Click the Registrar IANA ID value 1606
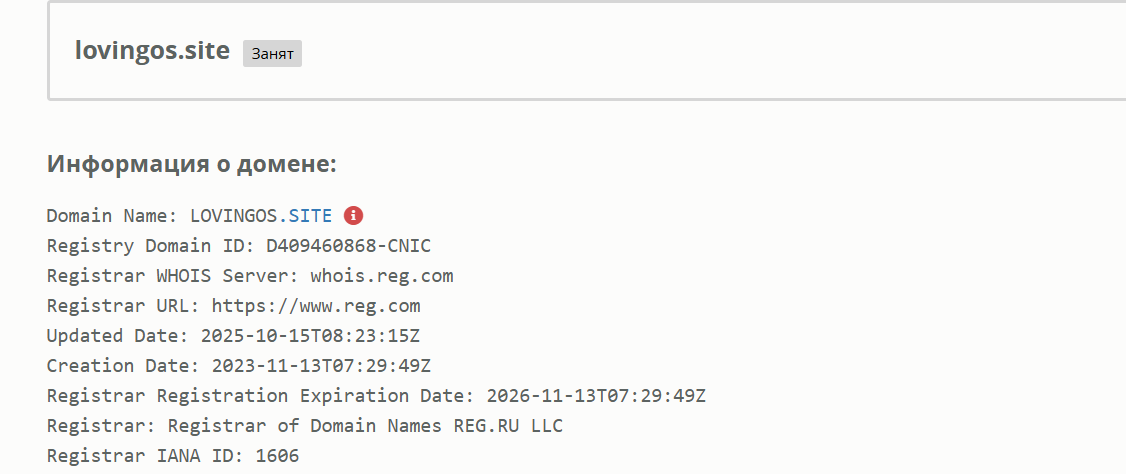 (277, 455)
